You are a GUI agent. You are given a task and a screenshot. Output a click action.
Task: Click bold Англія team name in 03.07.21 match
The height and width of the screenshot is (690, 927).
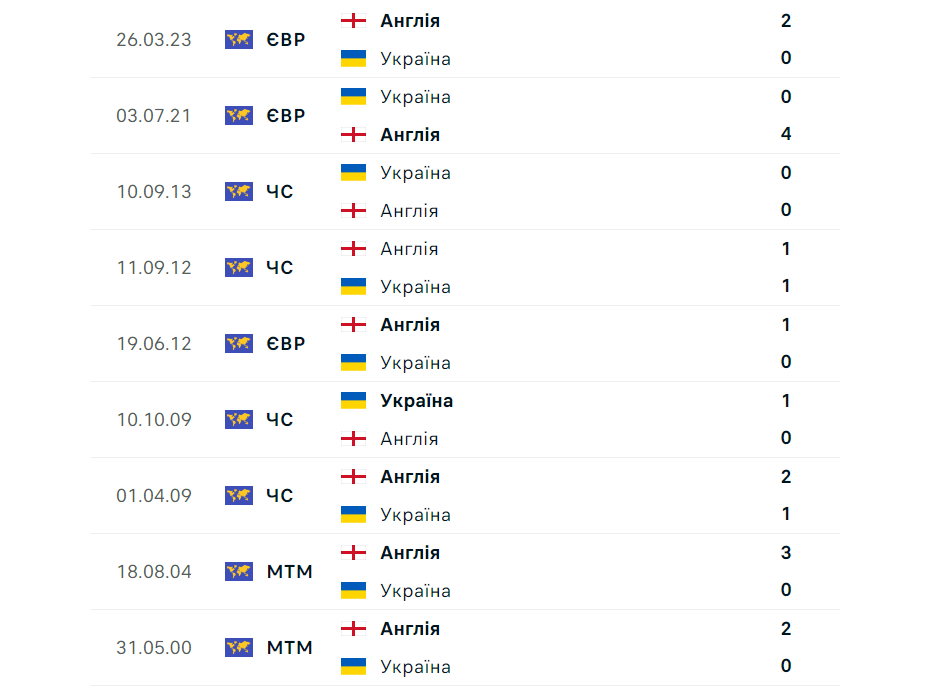[410, 135]
